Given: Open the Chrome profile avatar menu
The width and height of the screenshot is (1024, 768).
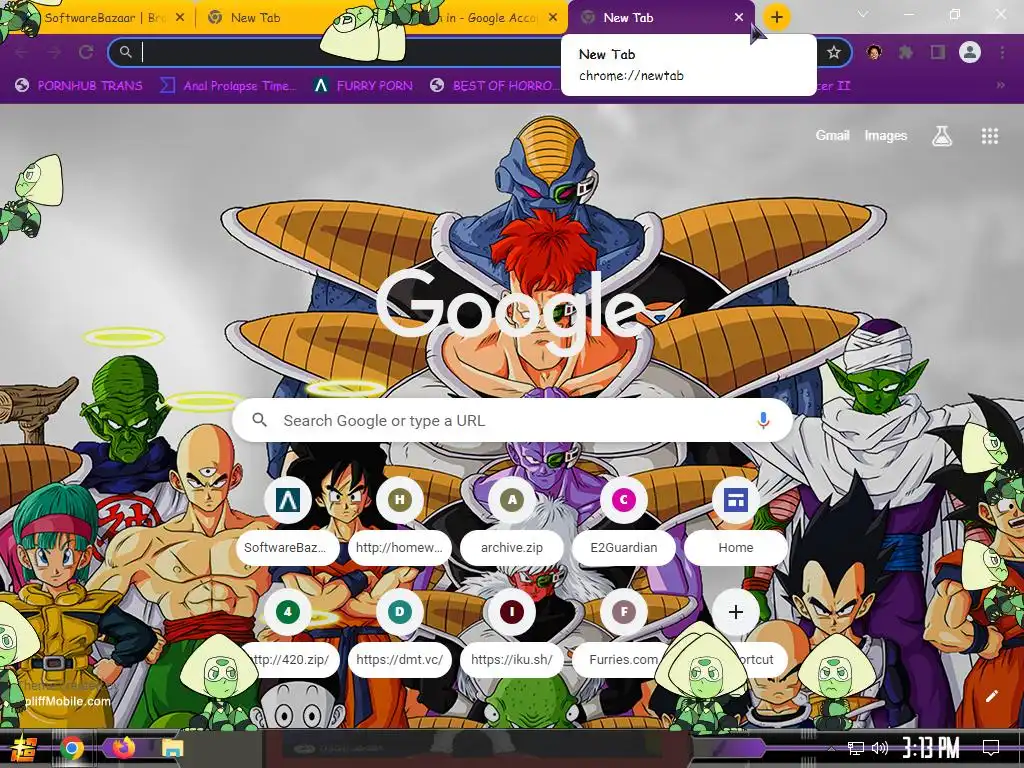Looking at the screenshot, I should (970, 52).
